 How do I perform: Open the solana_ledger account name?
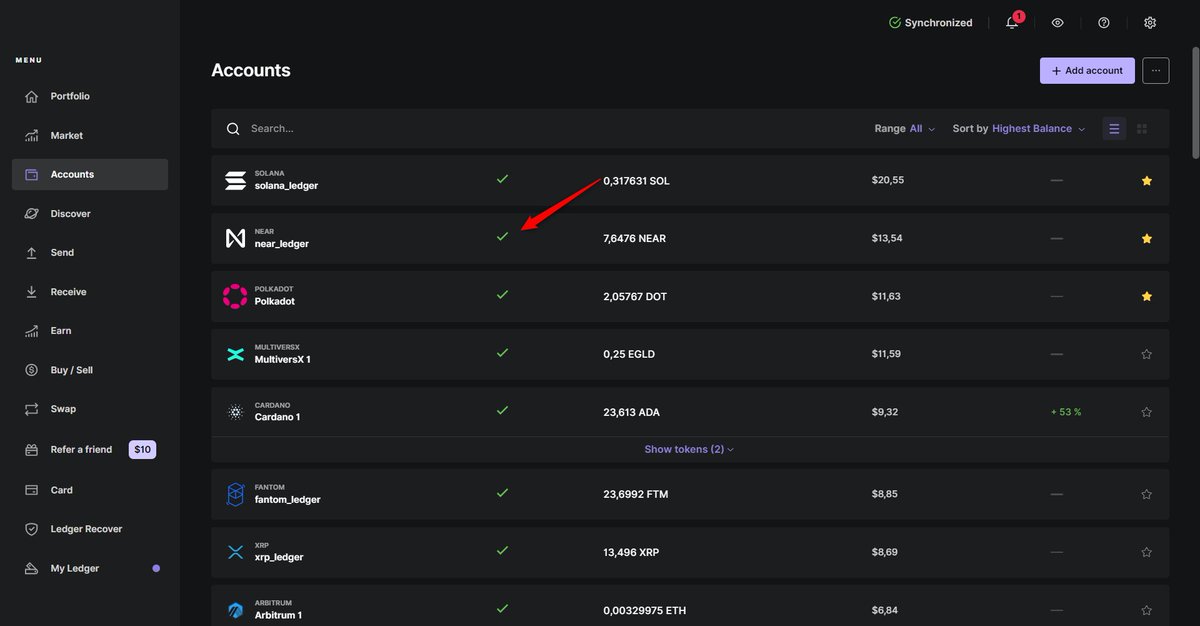[x=286, y=186]
